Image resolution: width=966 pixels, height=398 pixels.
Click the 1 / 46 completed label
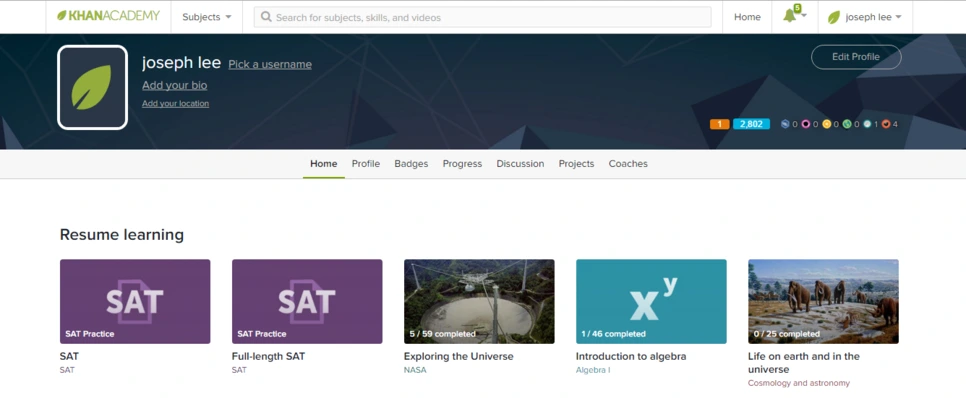pos(614,334)
